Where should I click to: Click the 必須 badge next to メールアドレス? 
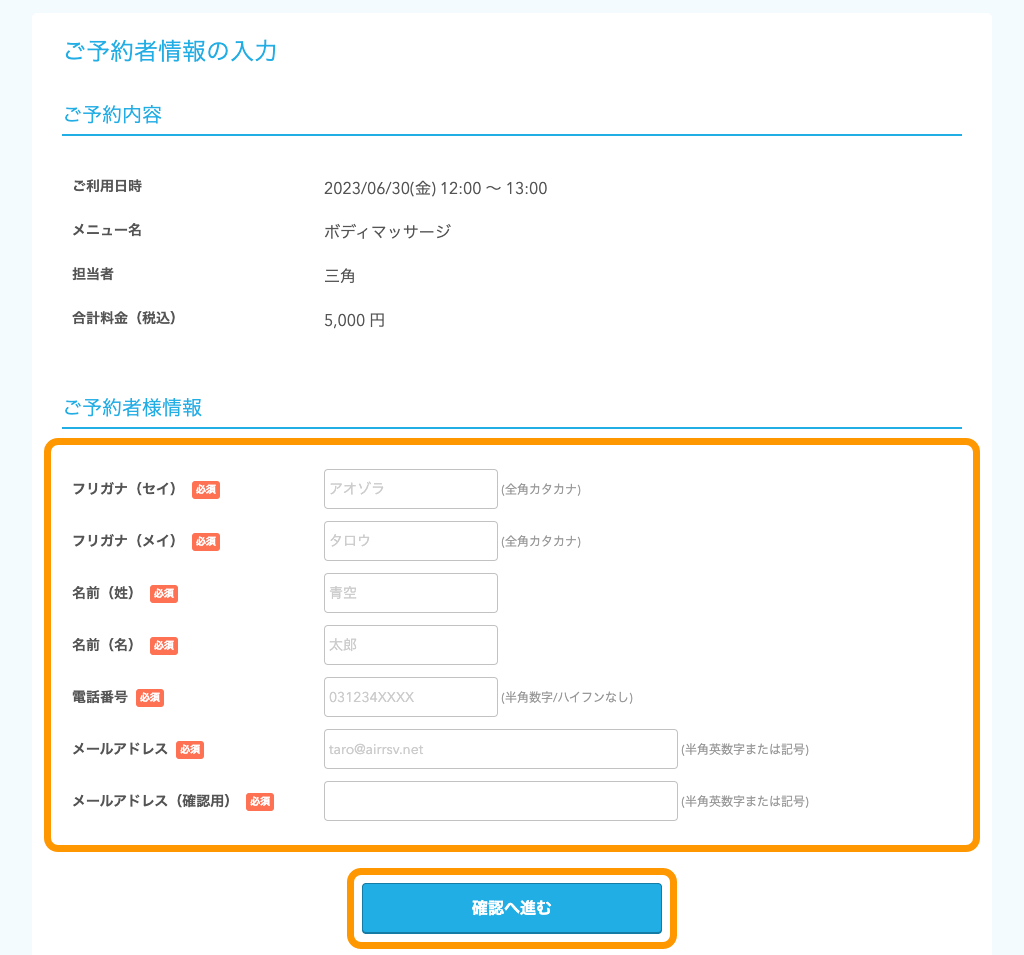tap(190, 750)
